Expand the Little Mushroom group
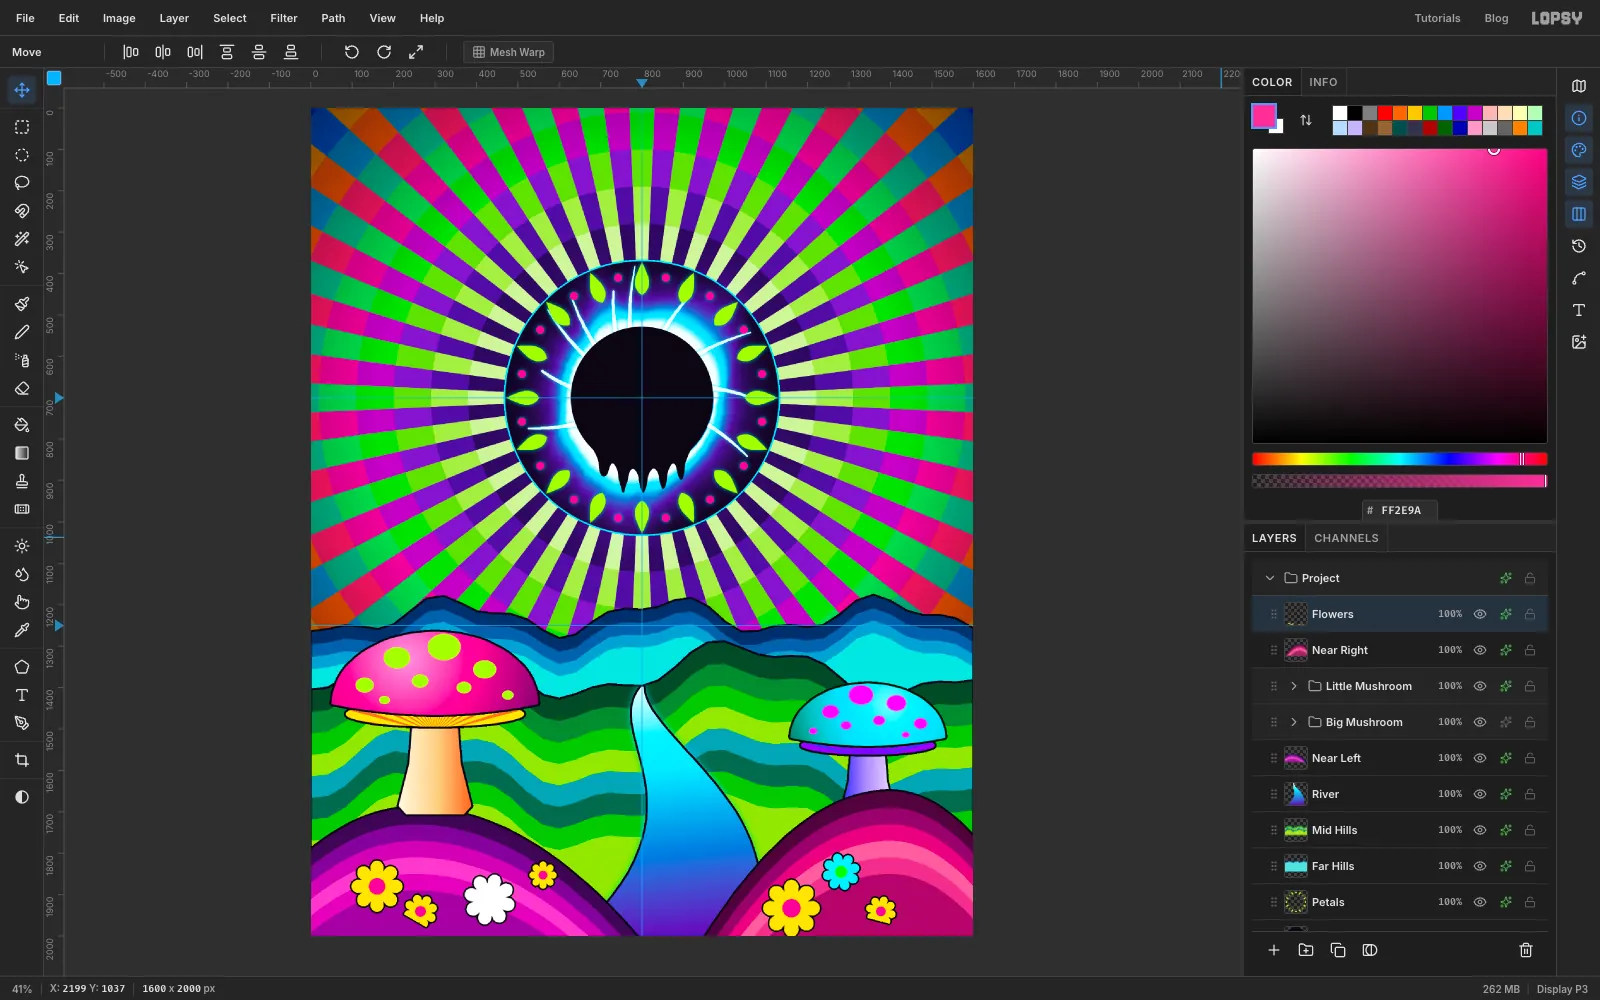Screen dimensions: 1600x1000 pos(1294,686)
